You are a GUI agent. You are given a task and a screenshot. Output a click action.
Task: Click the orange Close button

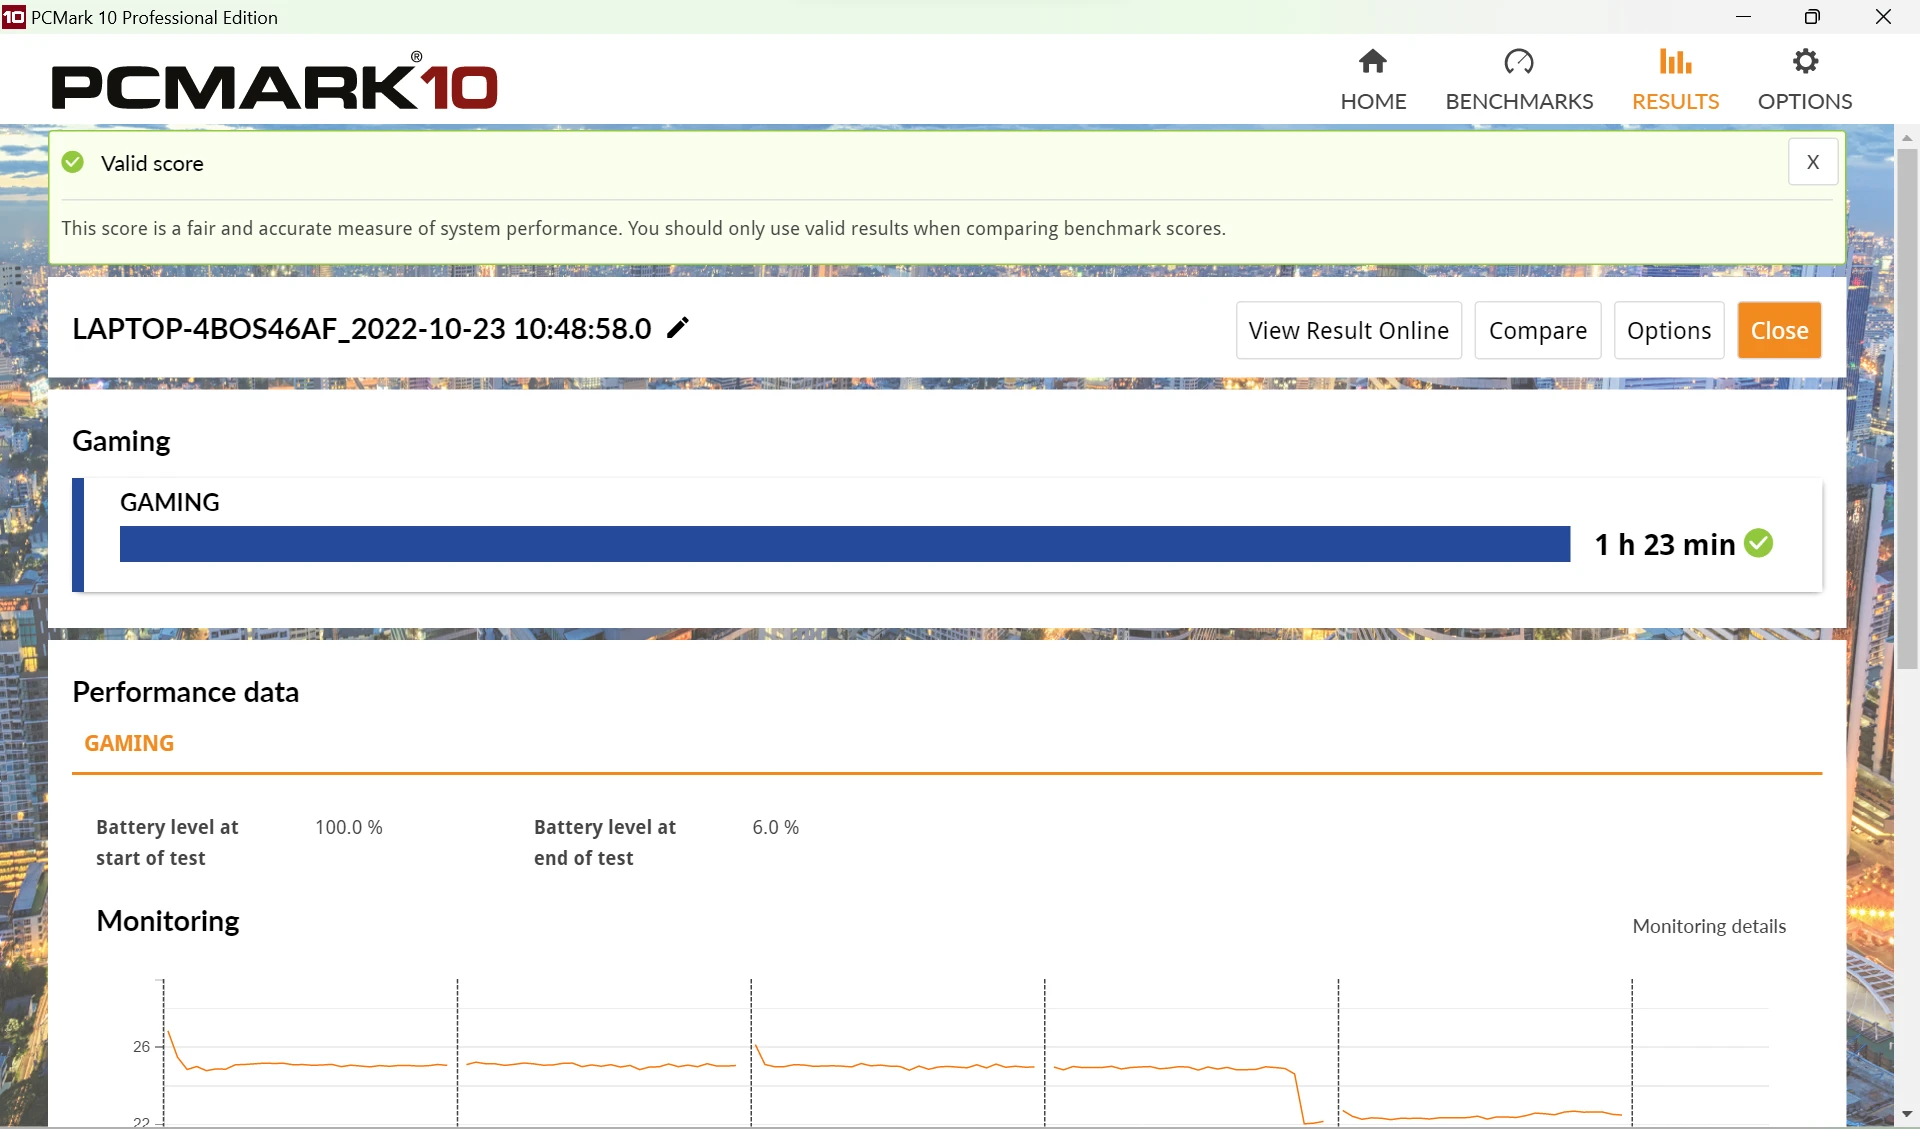[x=1779, y=330]
